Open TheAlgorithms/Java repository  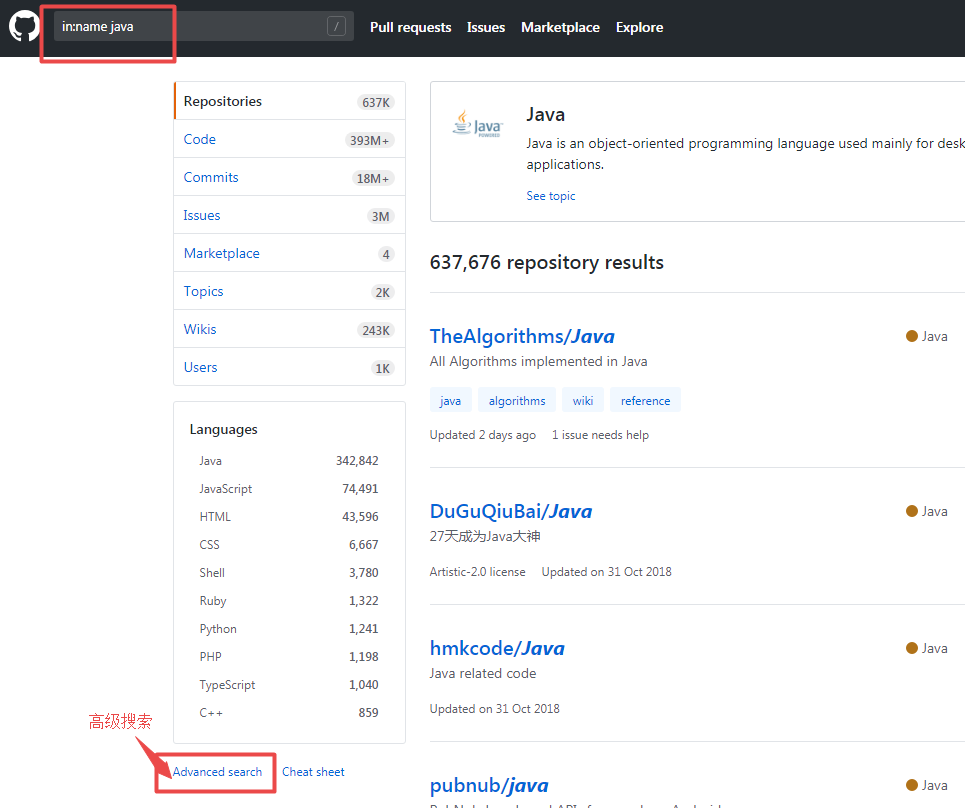522,336
